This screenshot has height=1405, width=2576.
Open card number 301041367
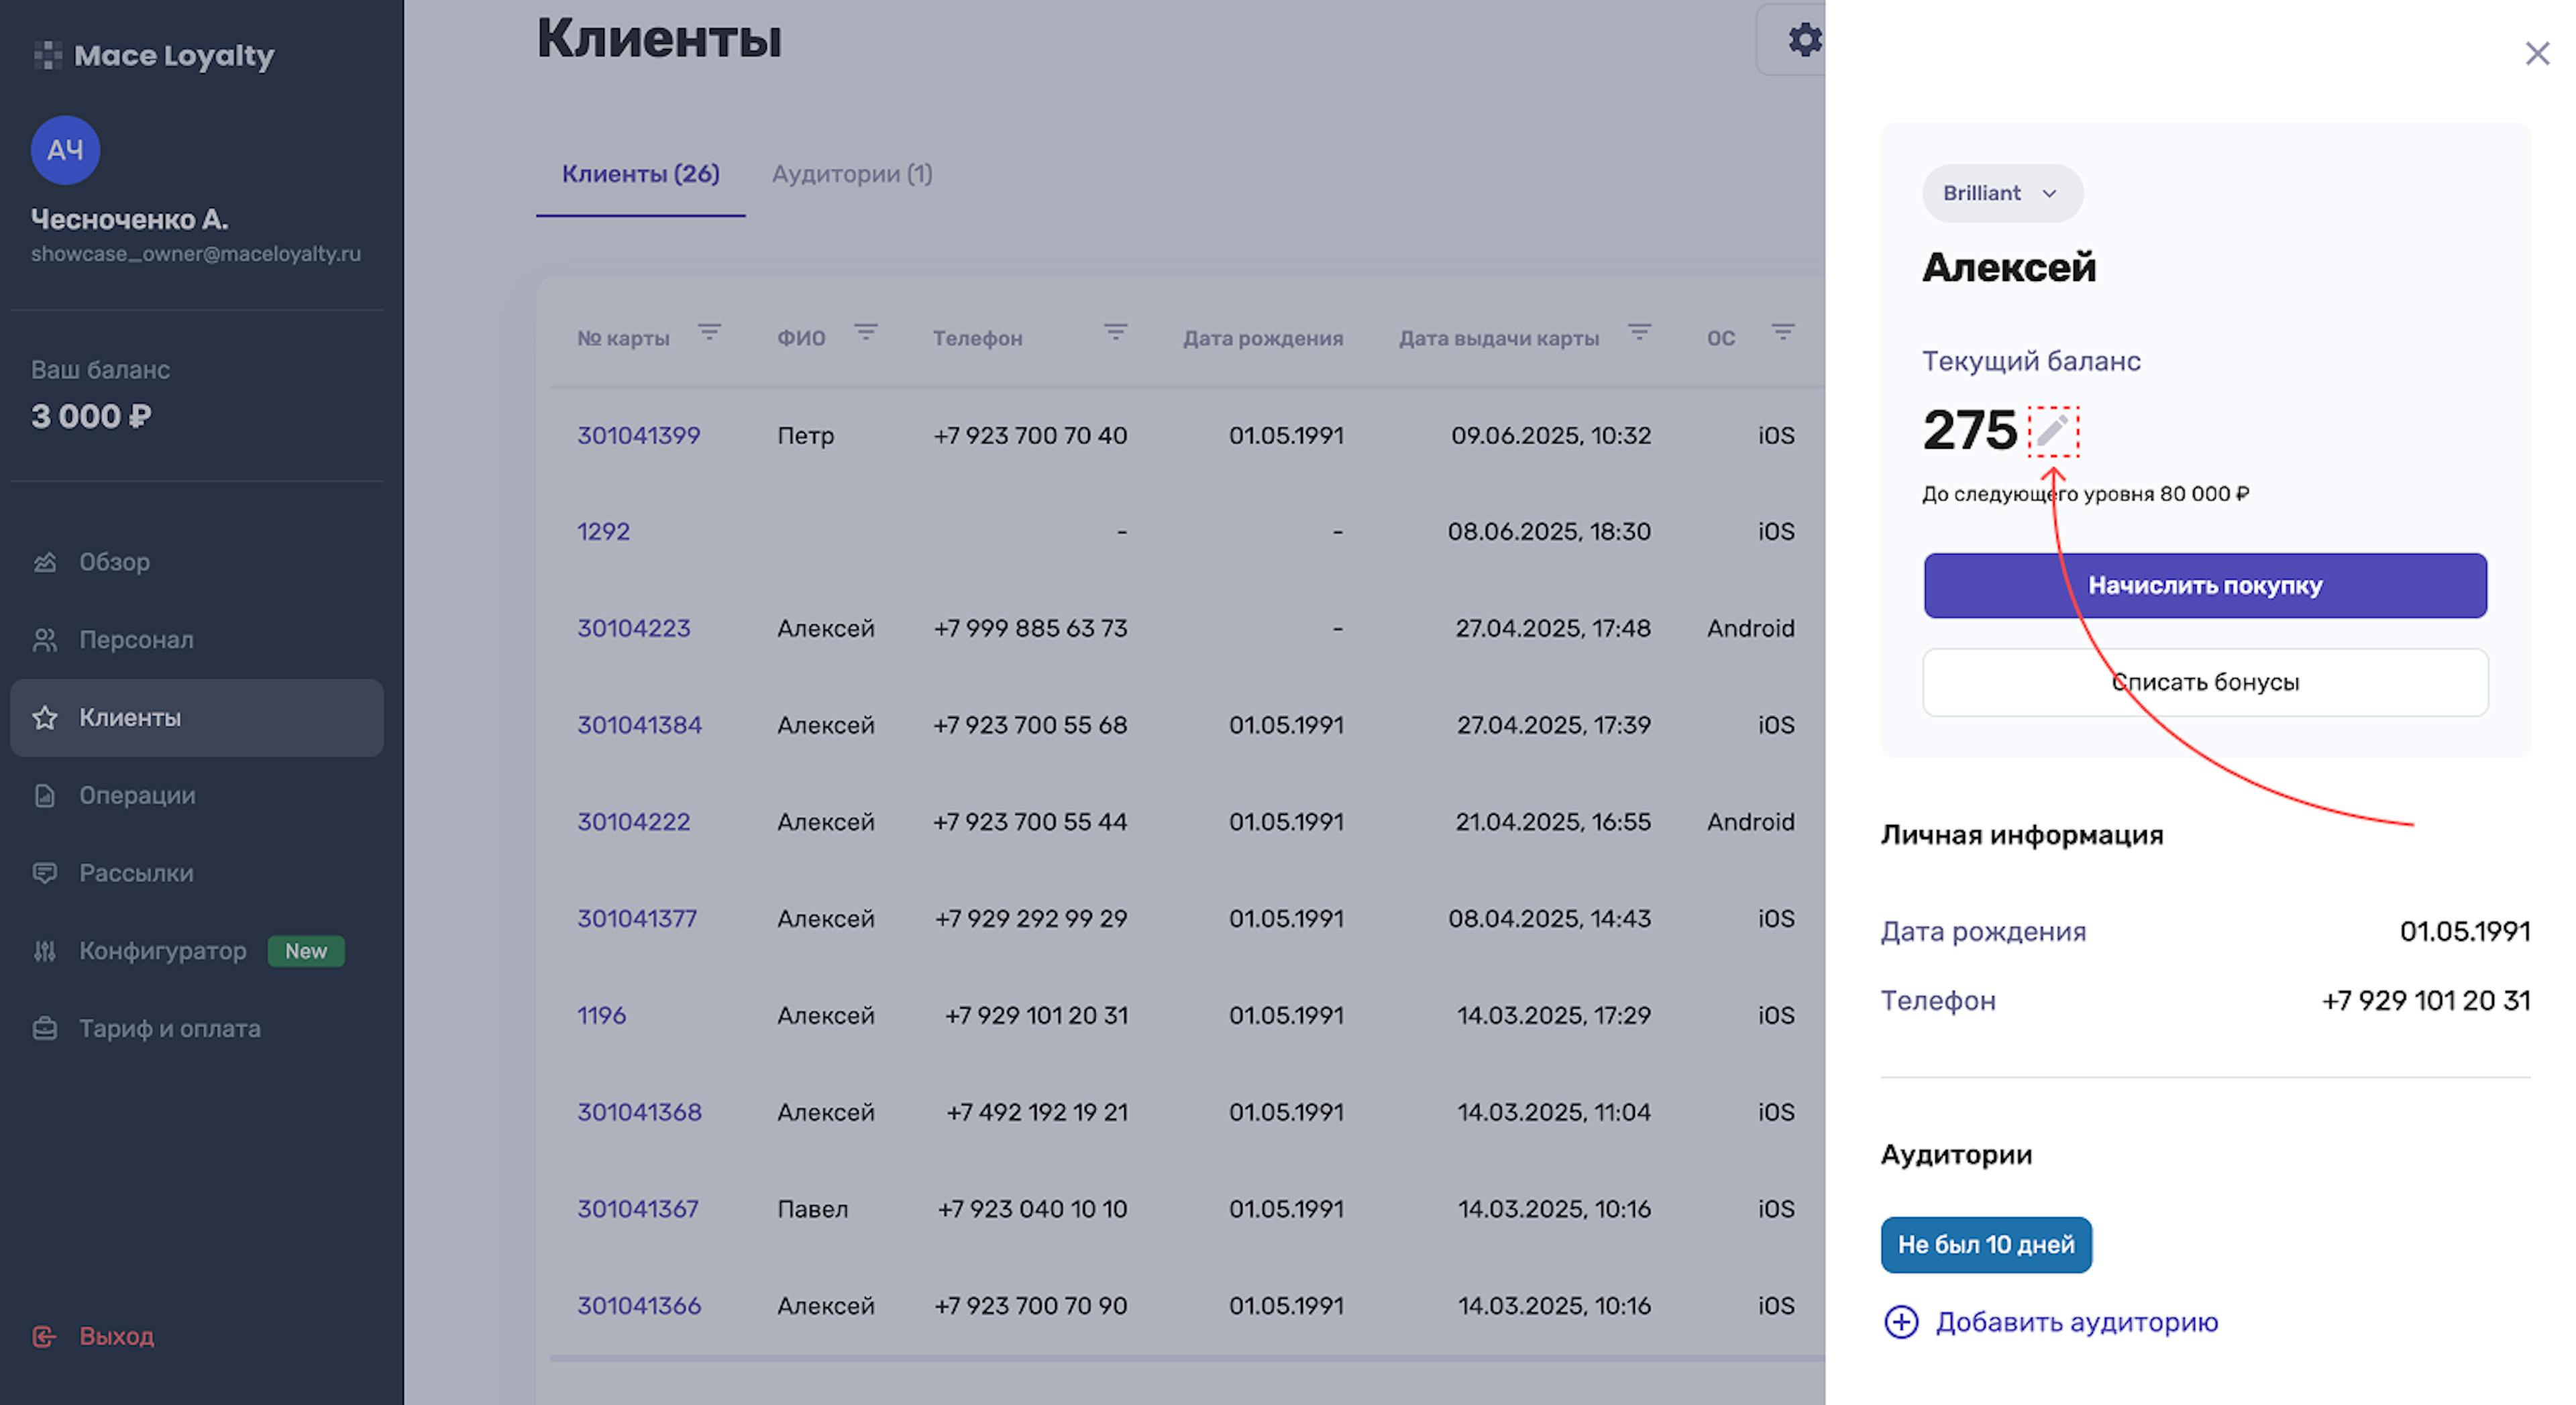coord(638,1210)
